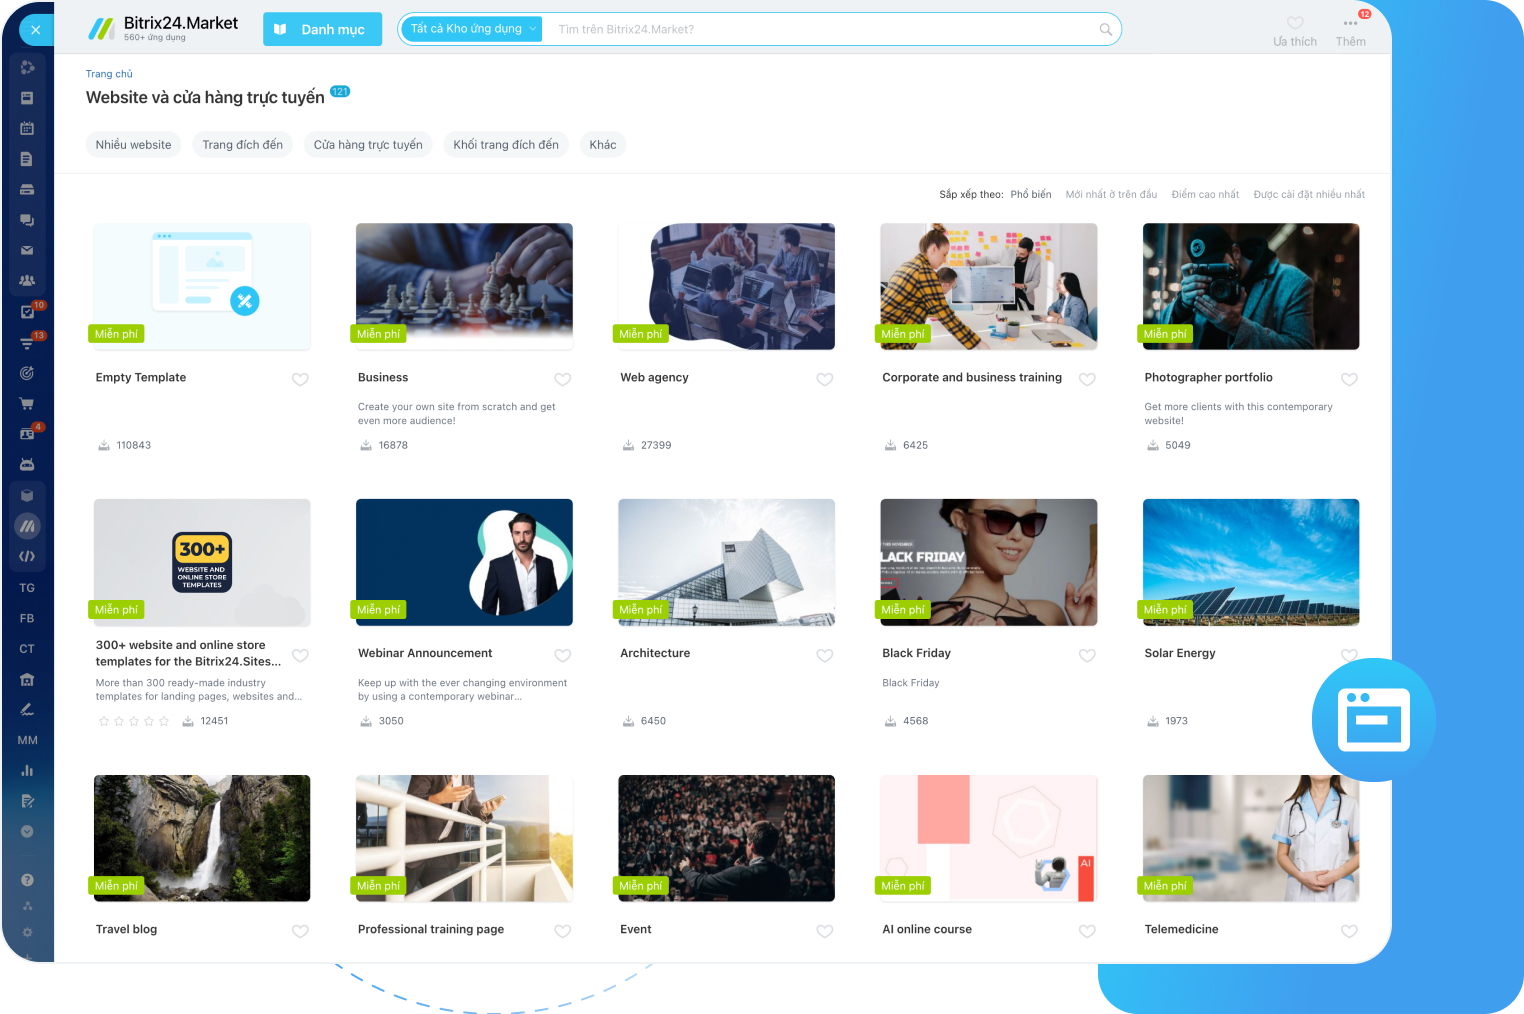The width and height of the screenshot is (1524, 1014).
Task: Expand the Tất cả Kho ứng dụng dropdown
Action: coord(472,29)
